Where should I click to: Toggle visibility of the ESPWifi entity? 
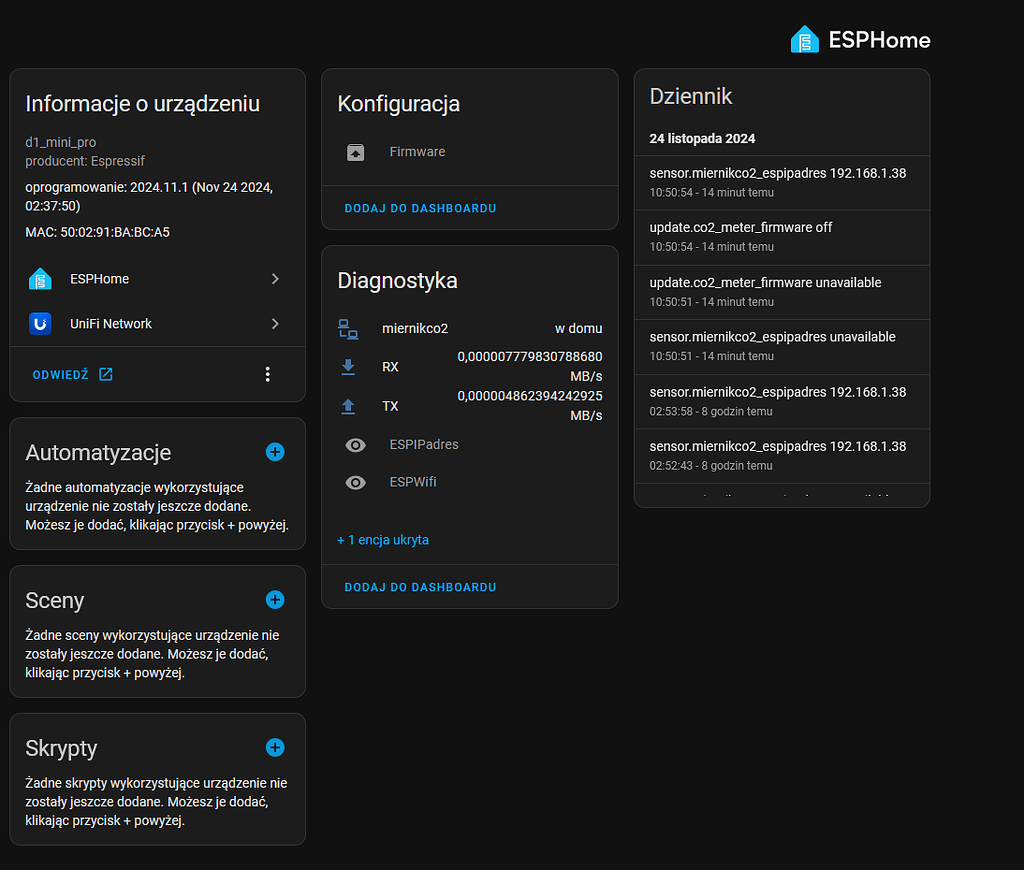point(355,482)
